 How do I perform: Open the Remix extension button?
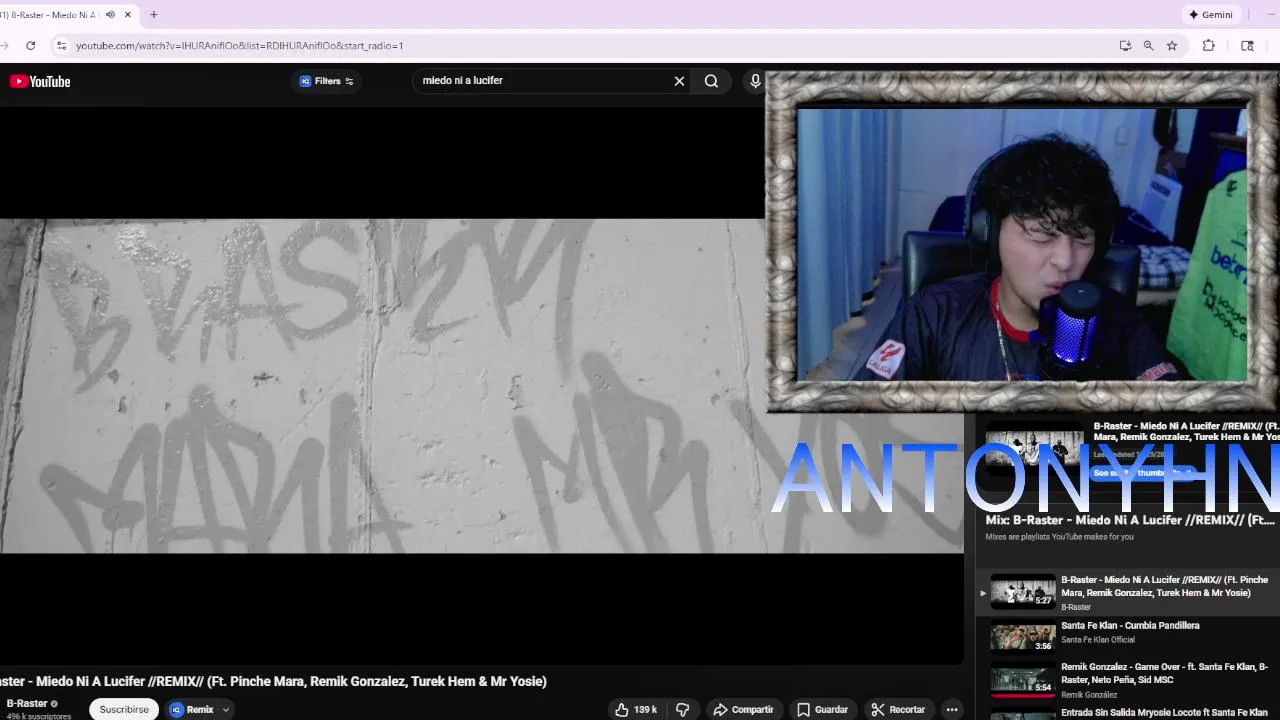tap(192, 709)
